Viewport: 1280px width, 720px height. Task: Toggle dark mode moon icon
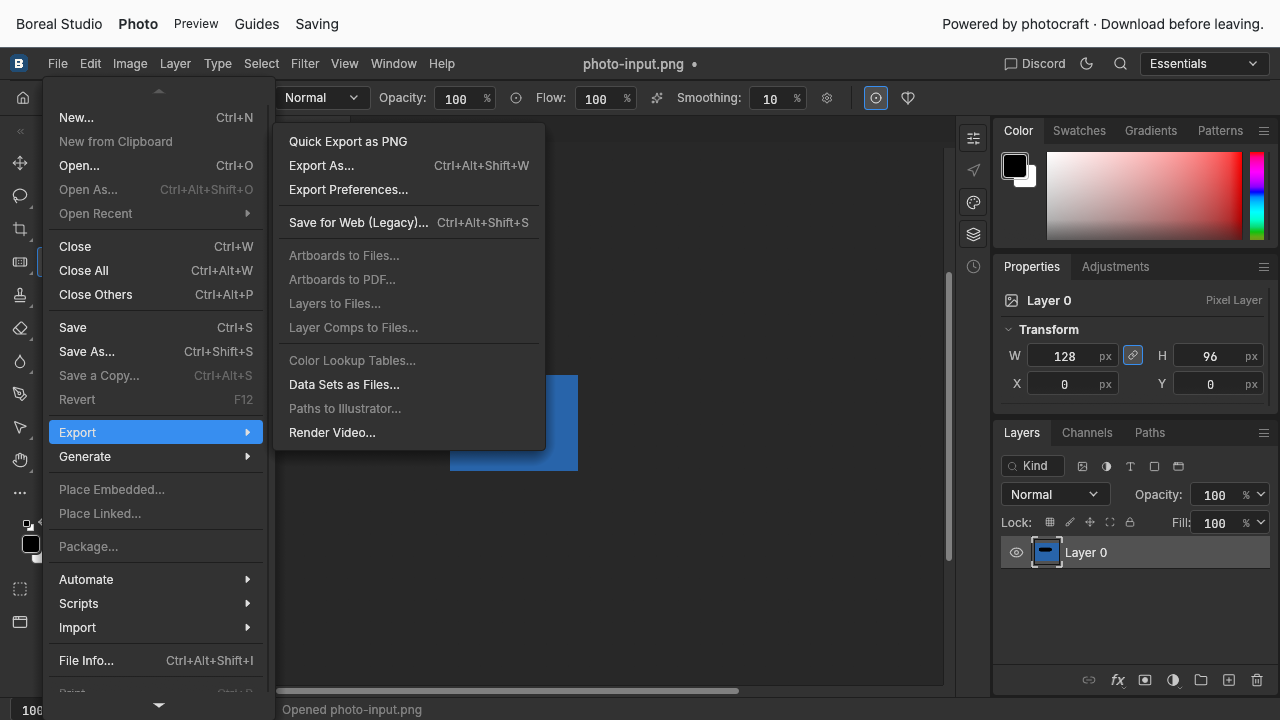tap(1087, 63)
